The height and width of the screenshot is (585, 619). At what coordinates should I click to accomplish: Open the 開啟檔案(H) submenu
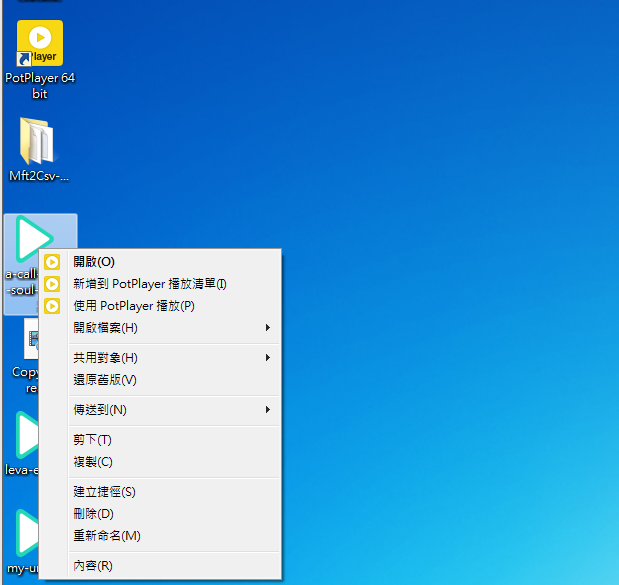(160, 328)
